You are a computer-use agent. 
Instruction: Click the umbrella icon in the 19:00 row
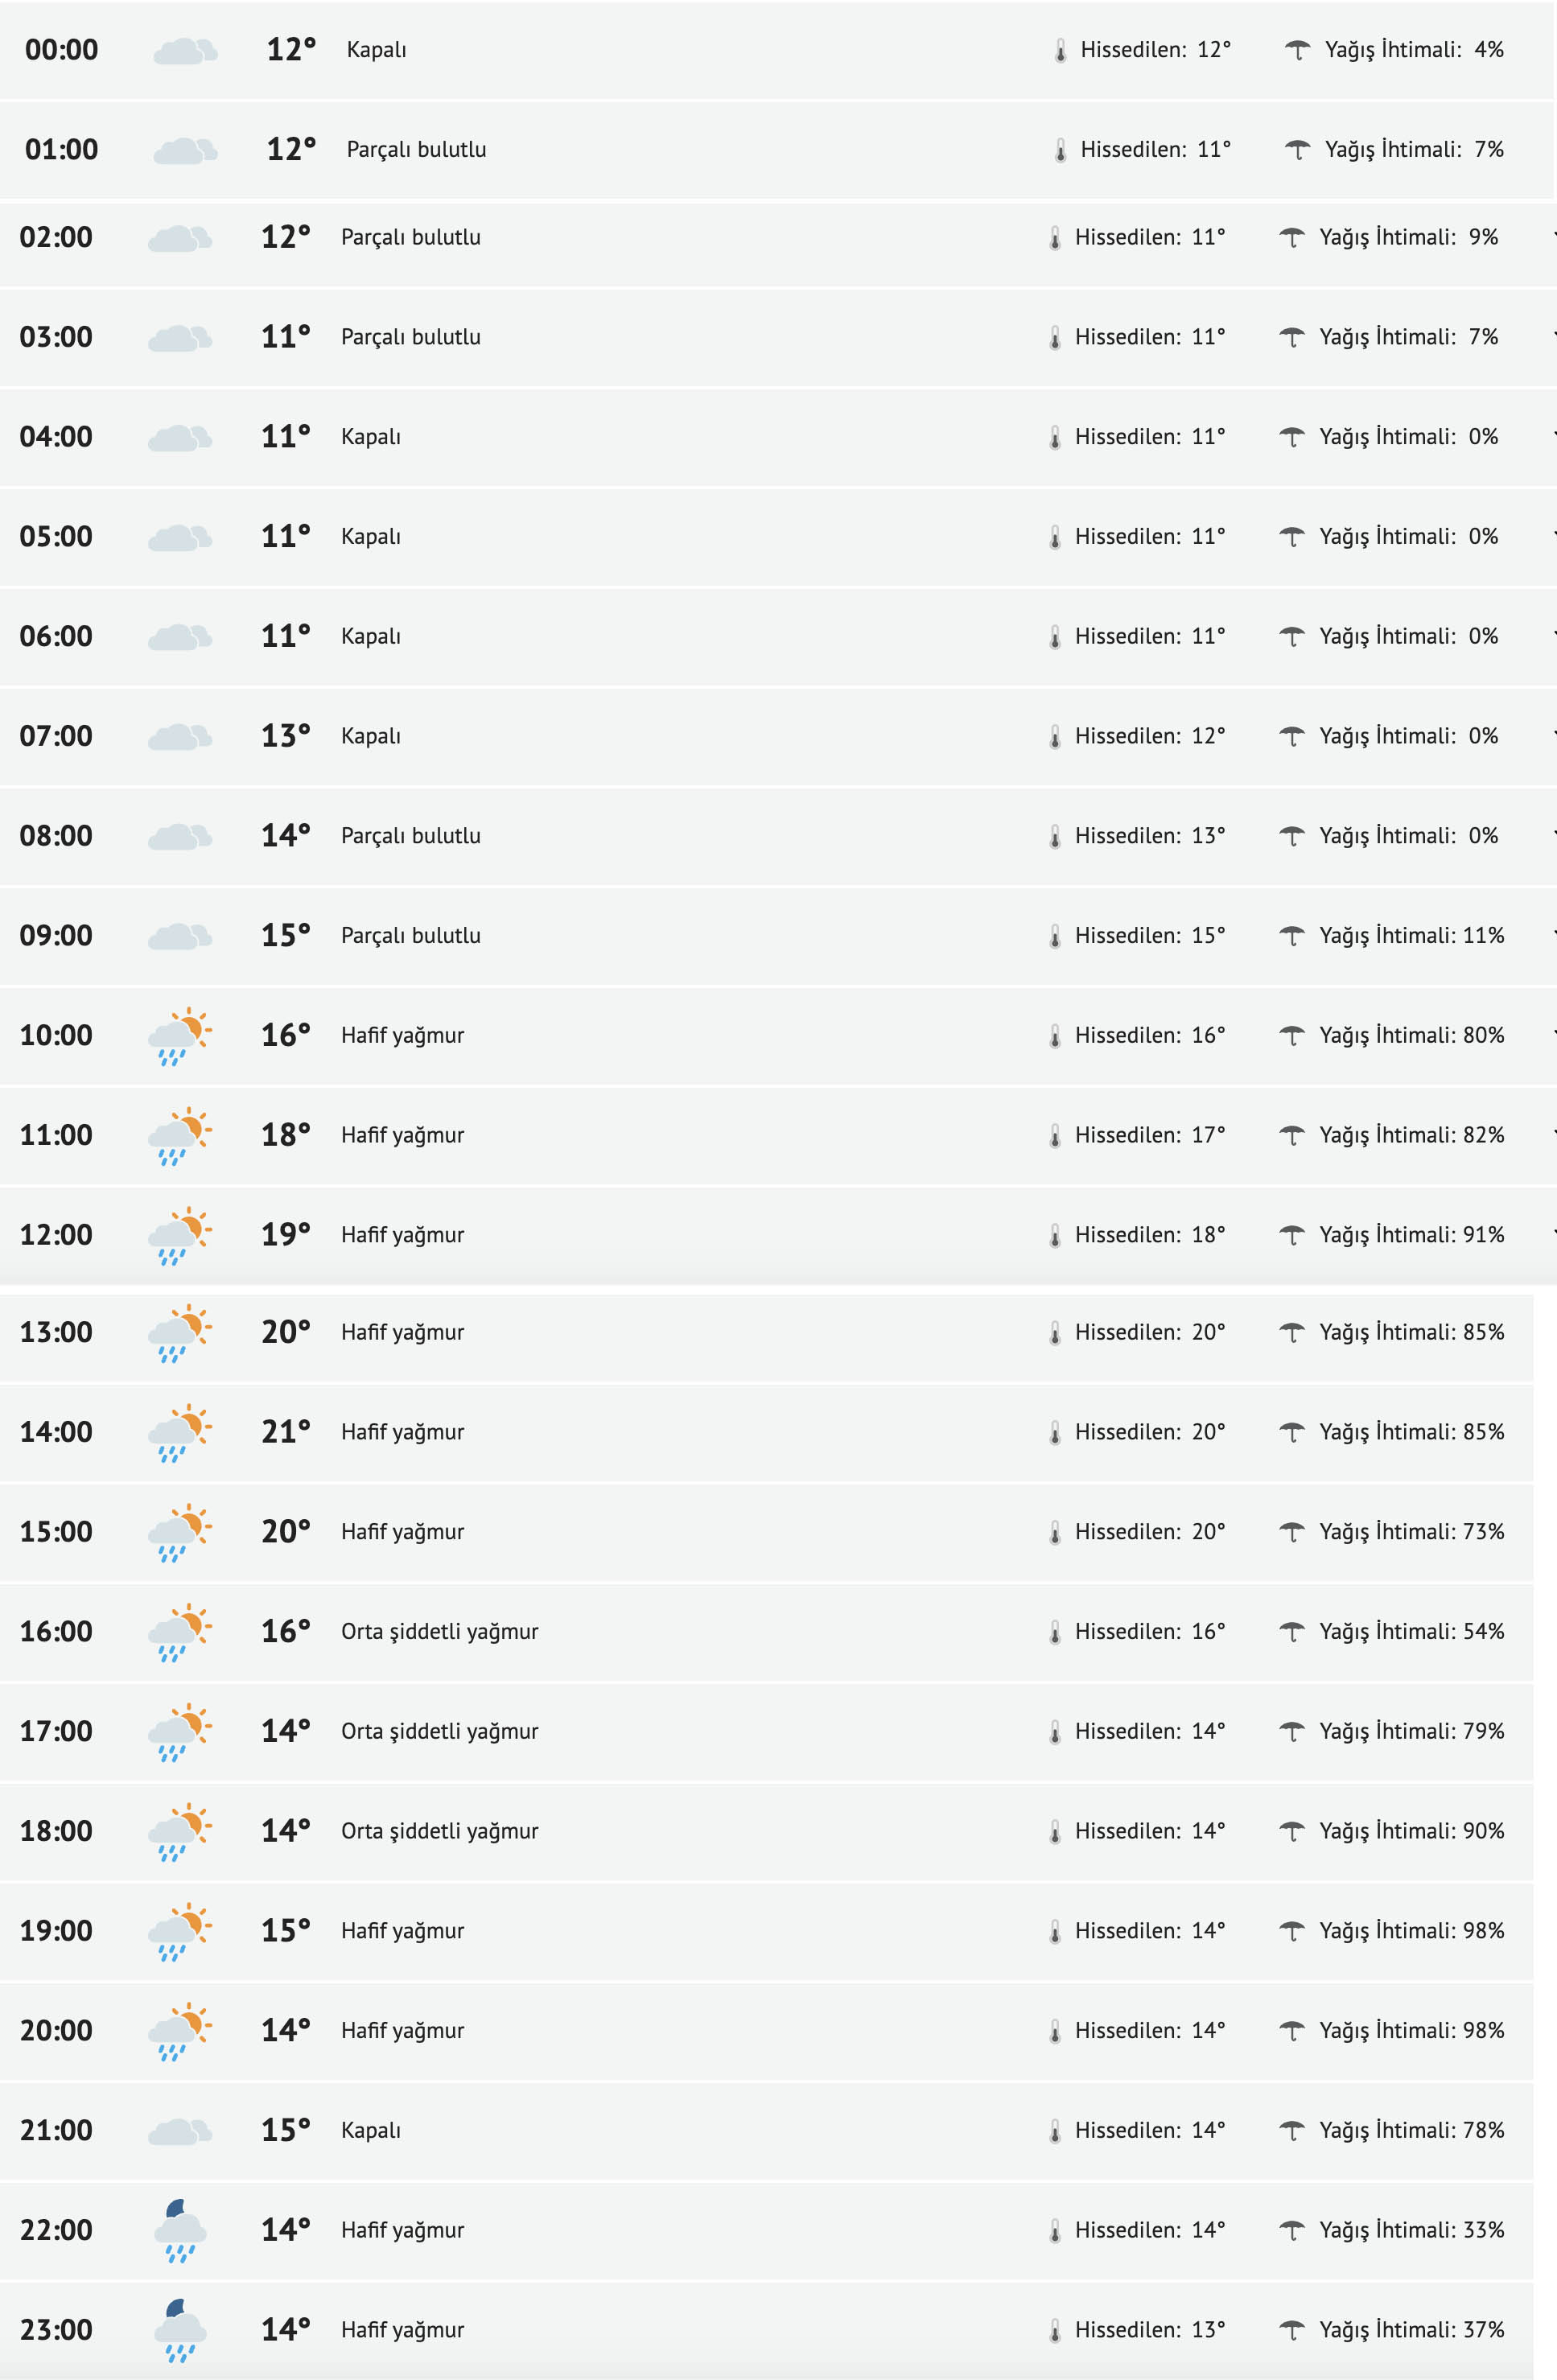click(1292, 1931)
